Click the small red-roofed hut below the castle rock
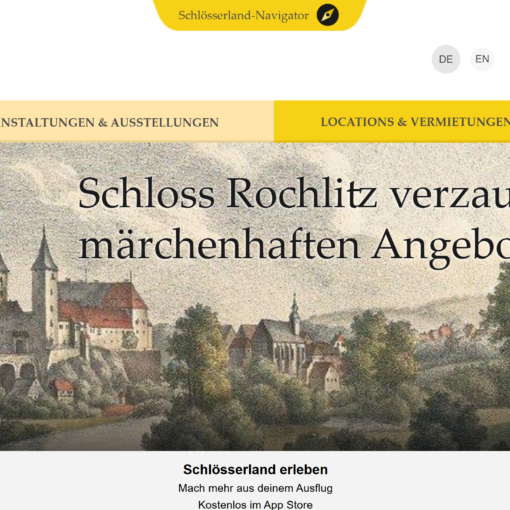The width and height of the screenshot is (510, 510). click(63, 389)
